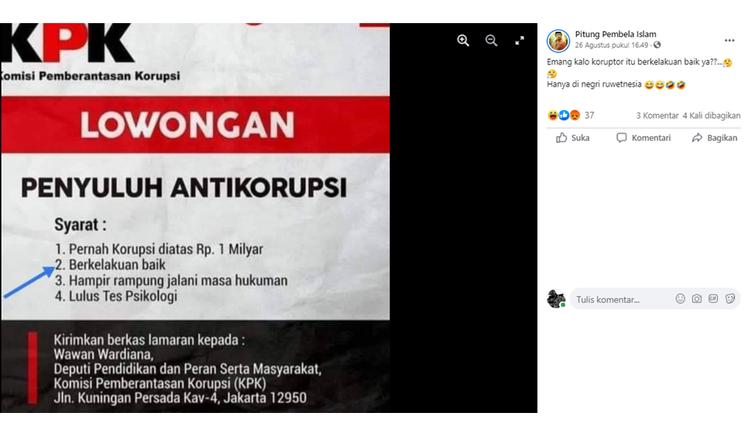
Task: Zoom out of the photo
Action: [491, 41]
